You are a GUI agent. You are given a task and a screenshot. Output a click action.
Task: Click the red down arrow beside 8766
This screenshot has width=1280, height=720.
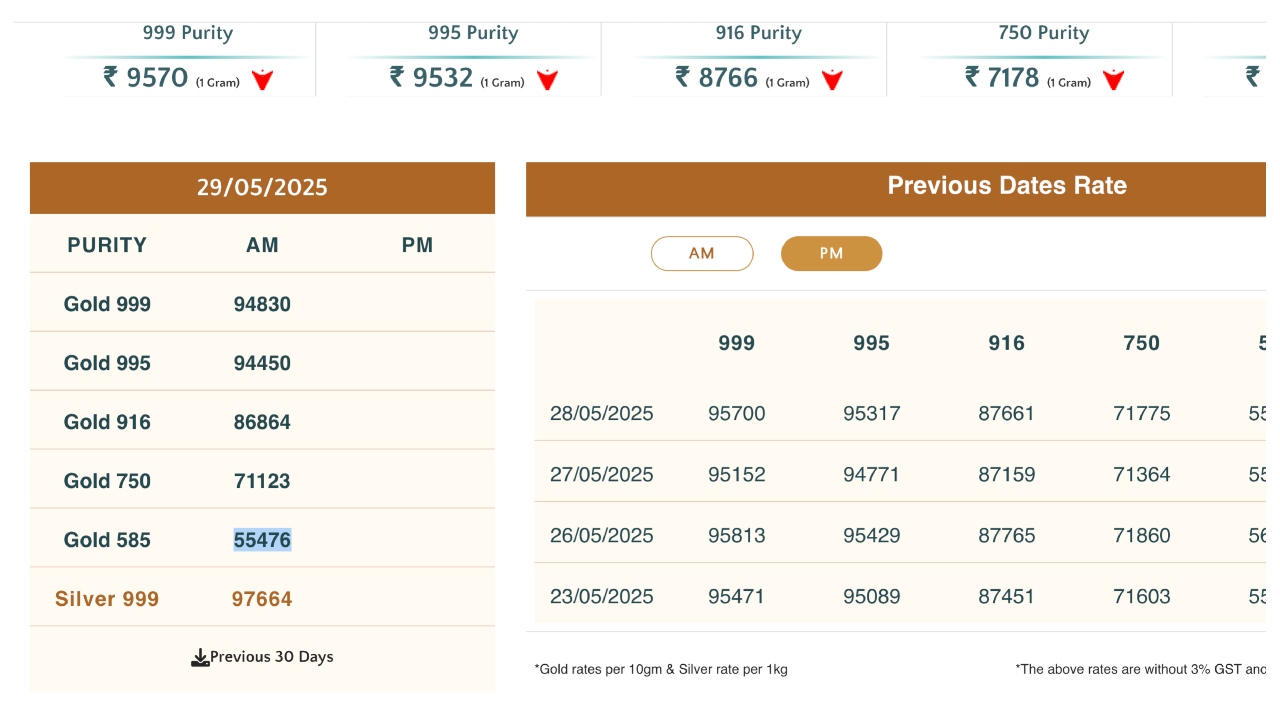coord(832,80)
